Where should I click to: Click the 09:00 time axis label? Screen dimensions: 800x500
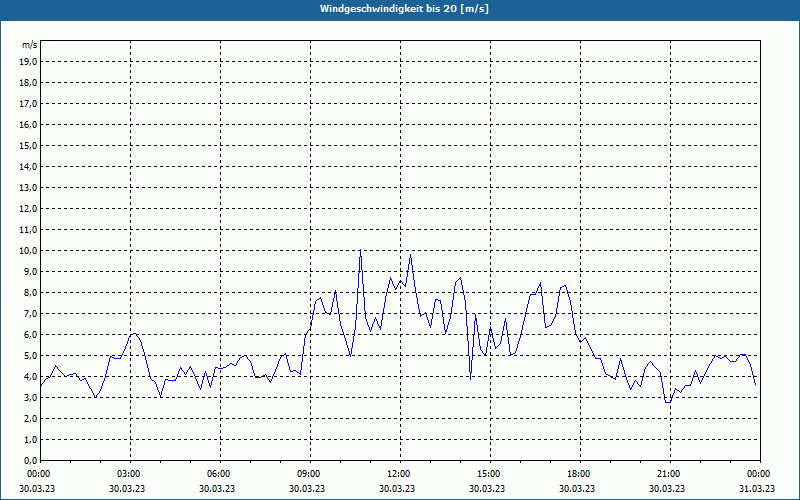311,474
